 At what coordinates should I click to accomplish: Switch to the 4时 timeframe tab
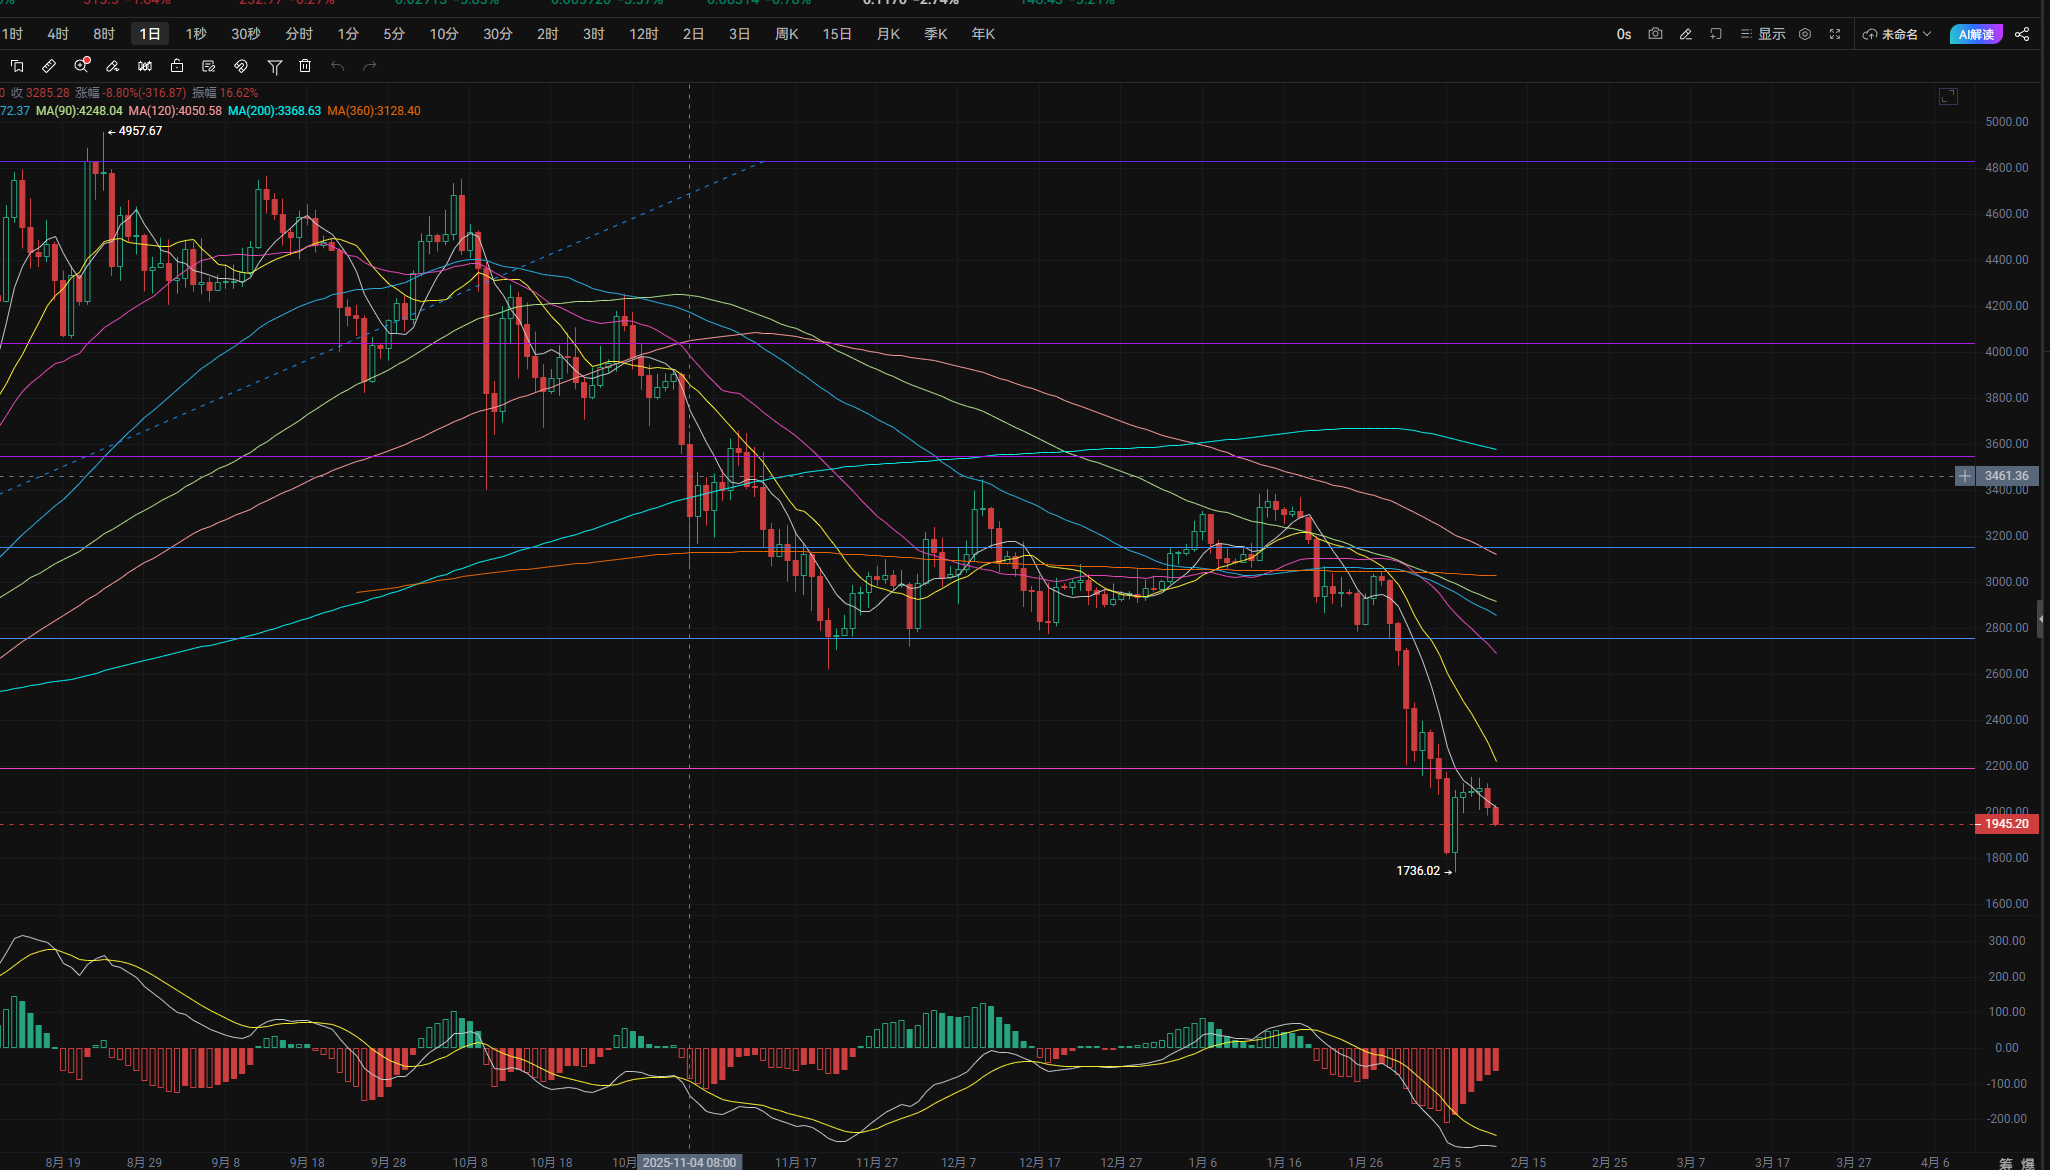58,34
